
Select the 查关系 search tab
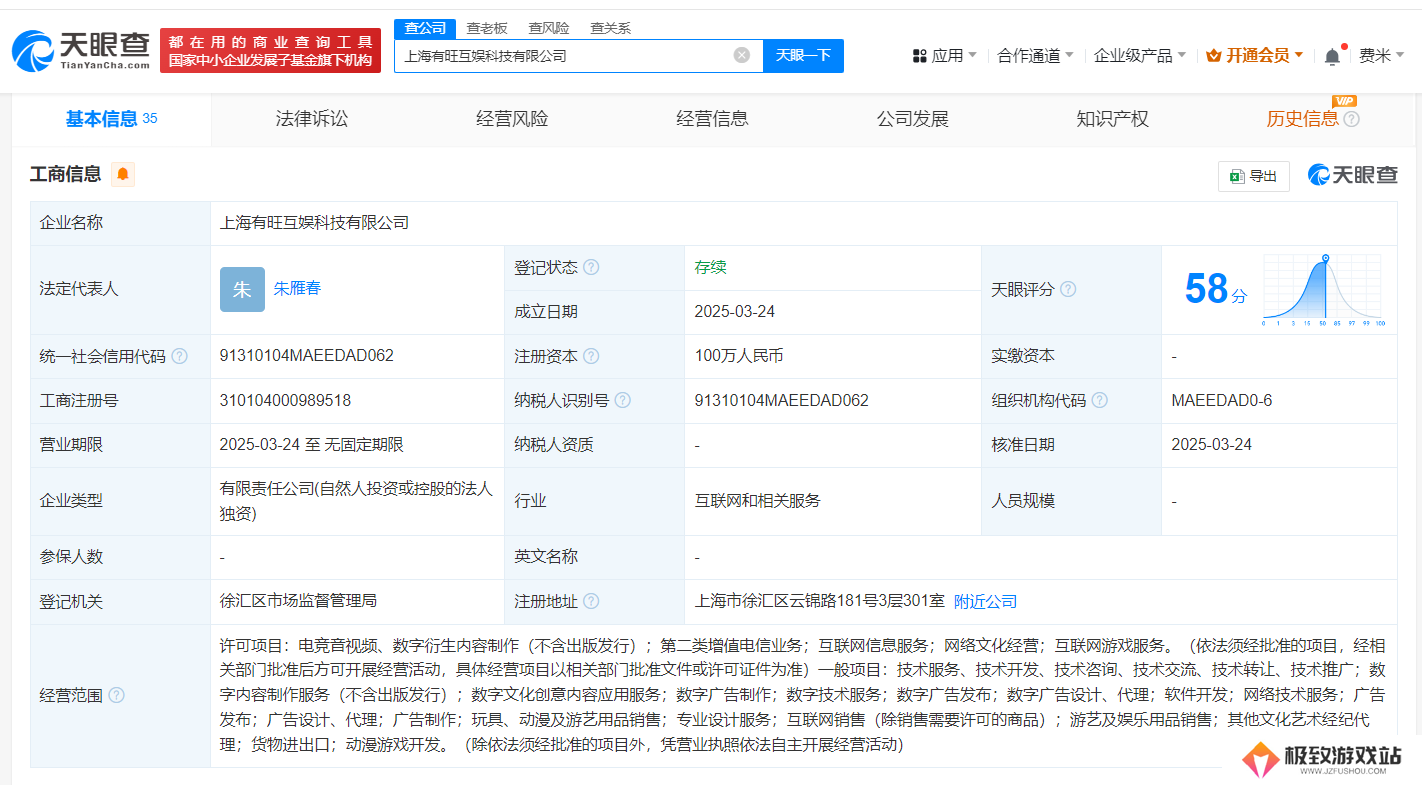click(x=610, y=28)
